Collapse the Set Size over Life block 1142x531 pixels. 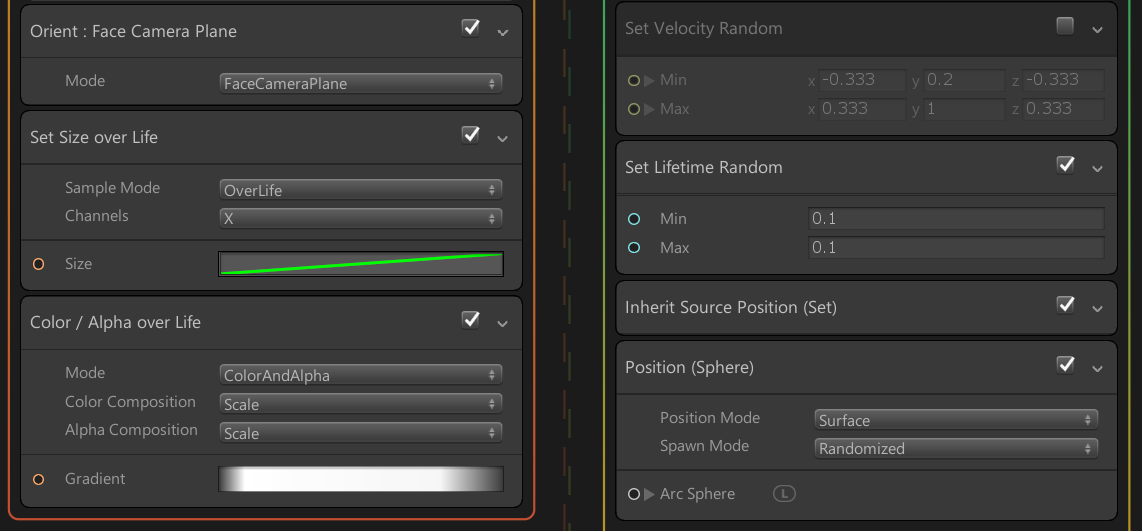[503, 138]
